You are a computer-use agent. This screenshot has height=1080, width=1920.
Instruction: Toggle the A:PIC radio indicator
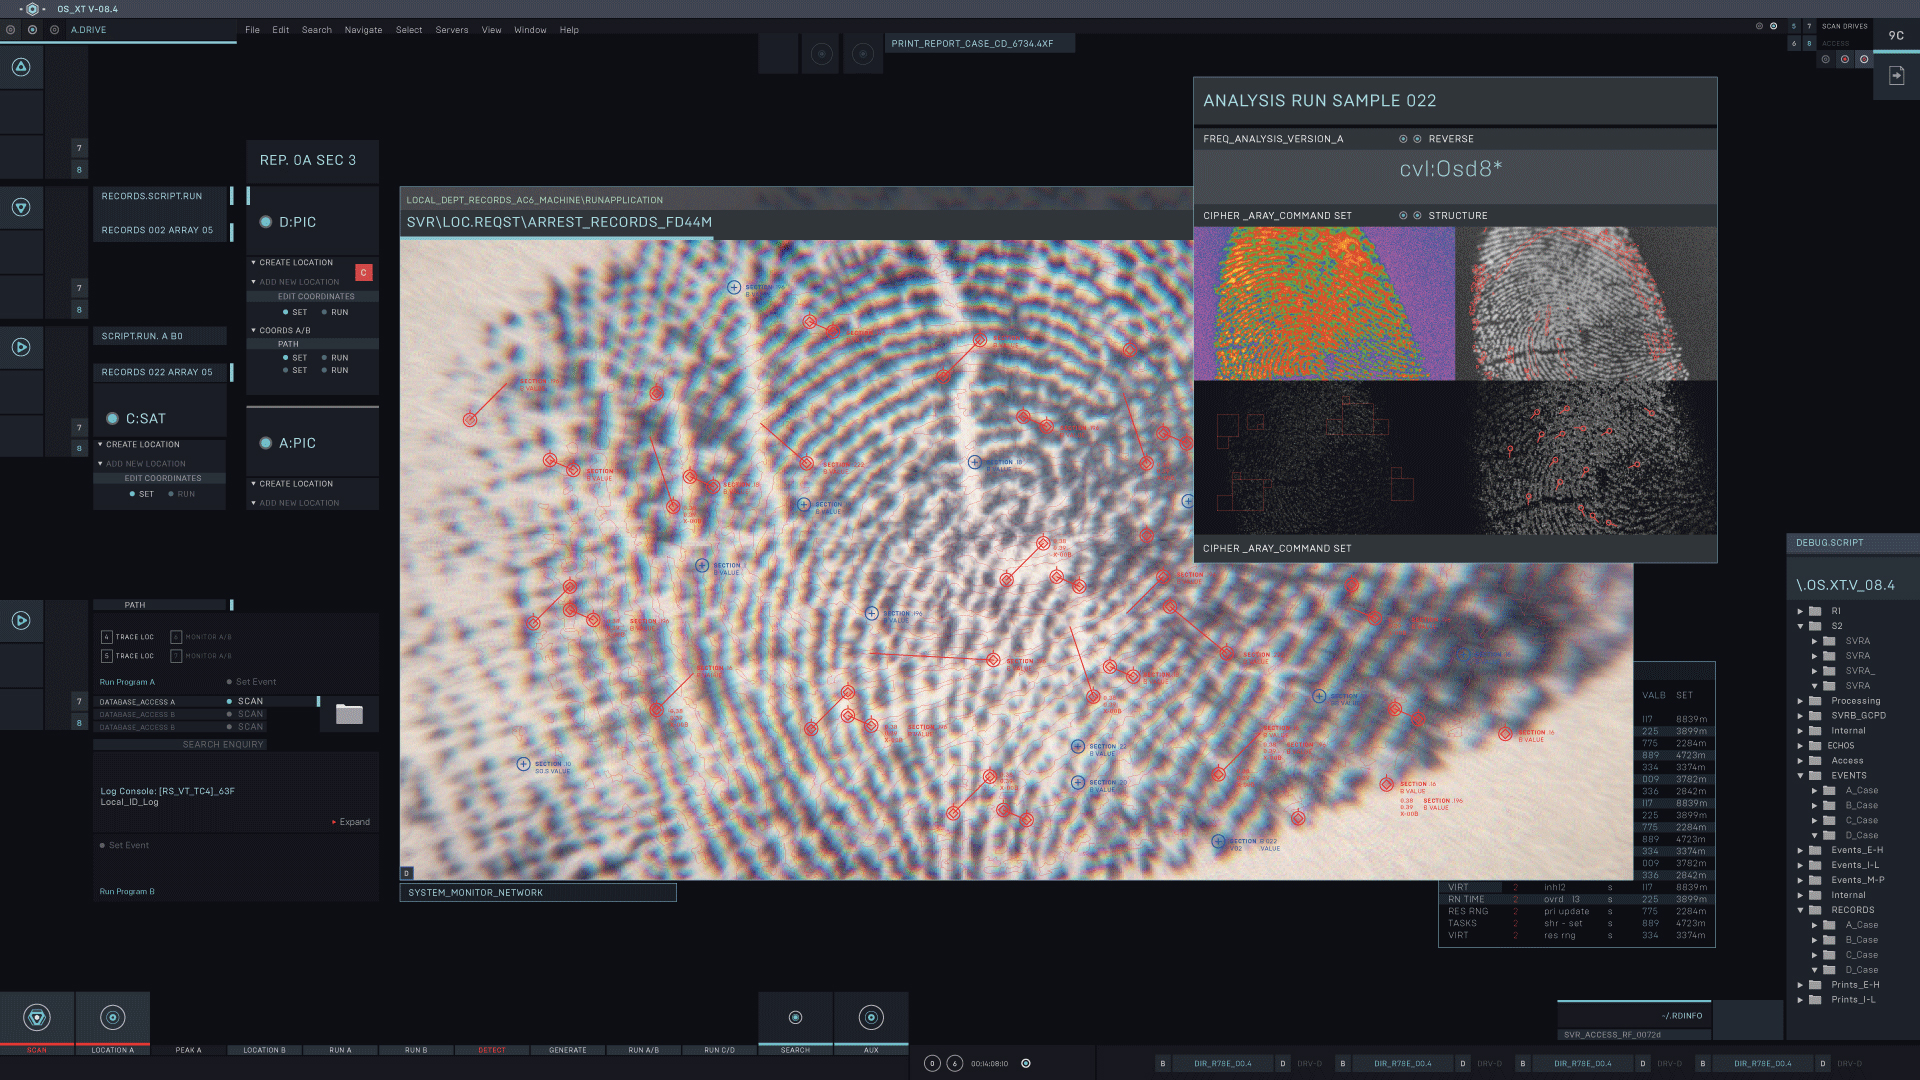(266, 443)
